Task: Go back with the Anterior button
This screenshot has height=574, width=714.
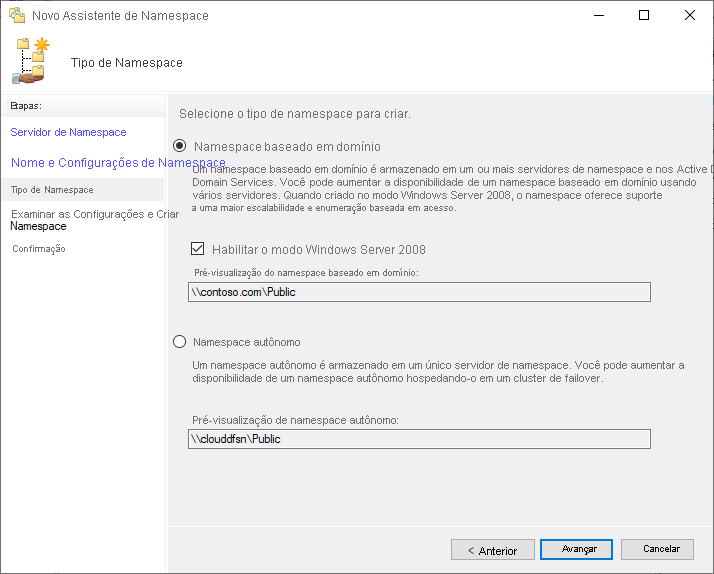Action: coord(493,550)
